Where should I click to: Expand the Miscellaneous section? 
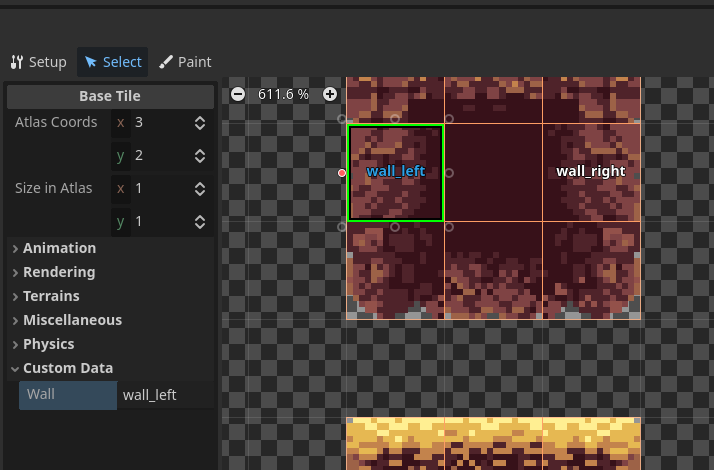(72, 320)
